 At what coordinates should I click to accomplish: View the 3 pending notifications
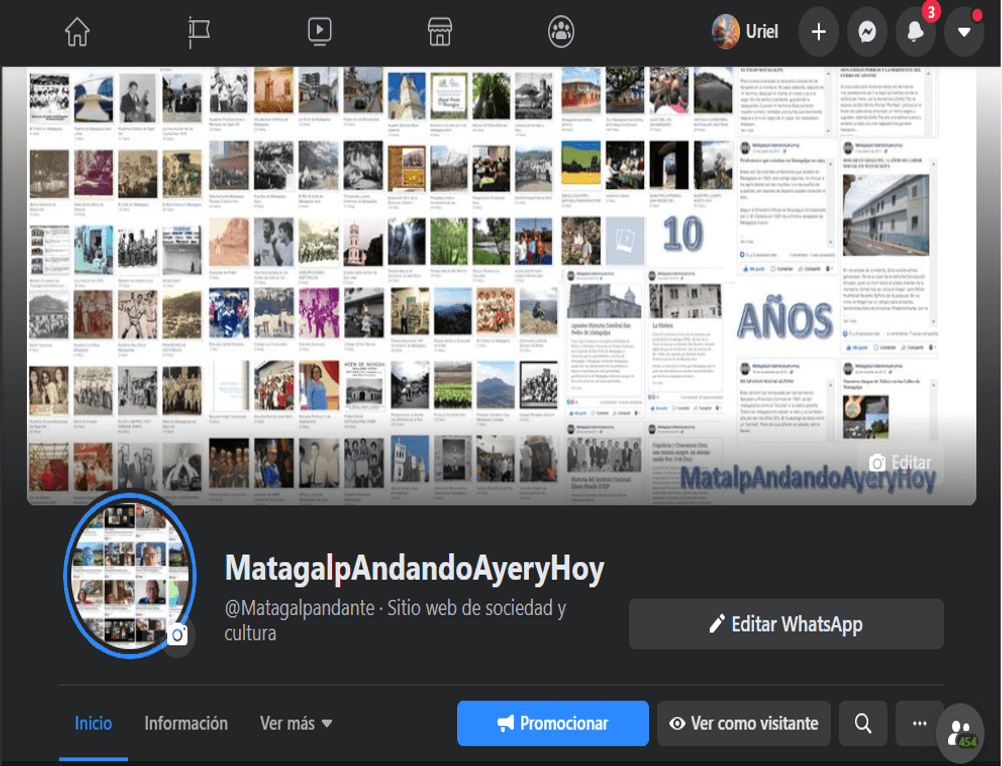[915, 31]
